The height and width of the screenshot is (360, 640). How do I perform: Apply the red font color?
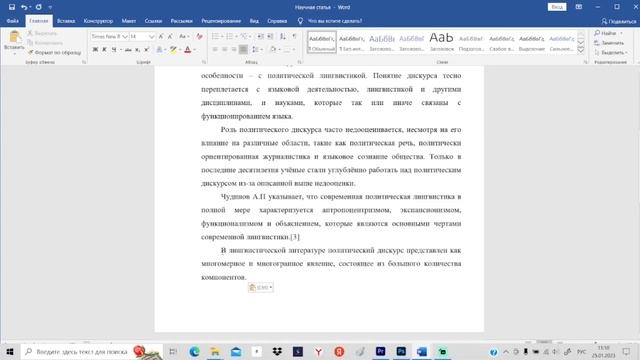click(x=188, y=49)
